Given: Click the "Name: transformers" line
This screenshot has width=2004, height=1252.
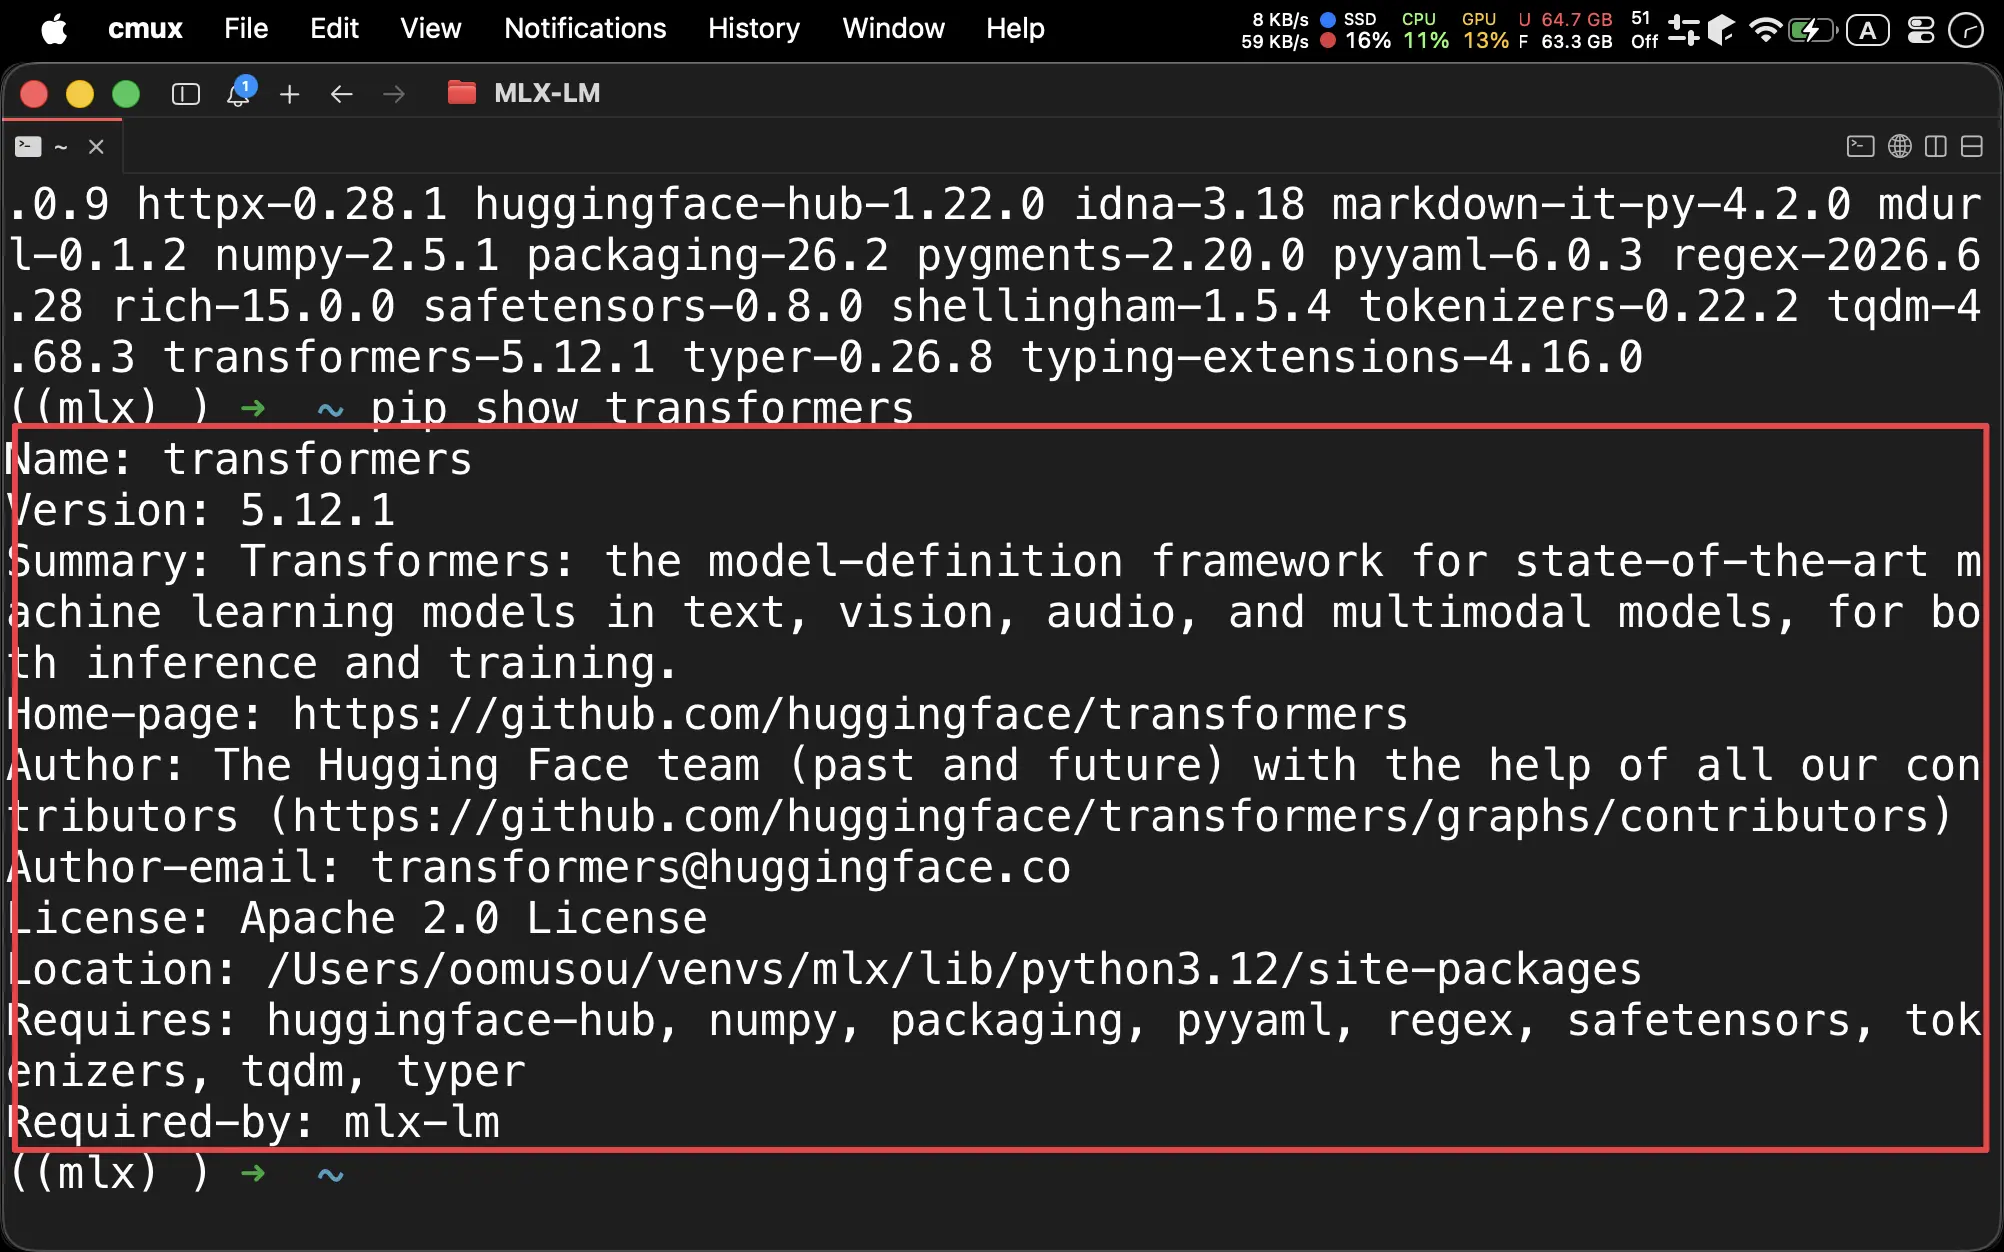Looking at the screenshot, I should [239, 459].
